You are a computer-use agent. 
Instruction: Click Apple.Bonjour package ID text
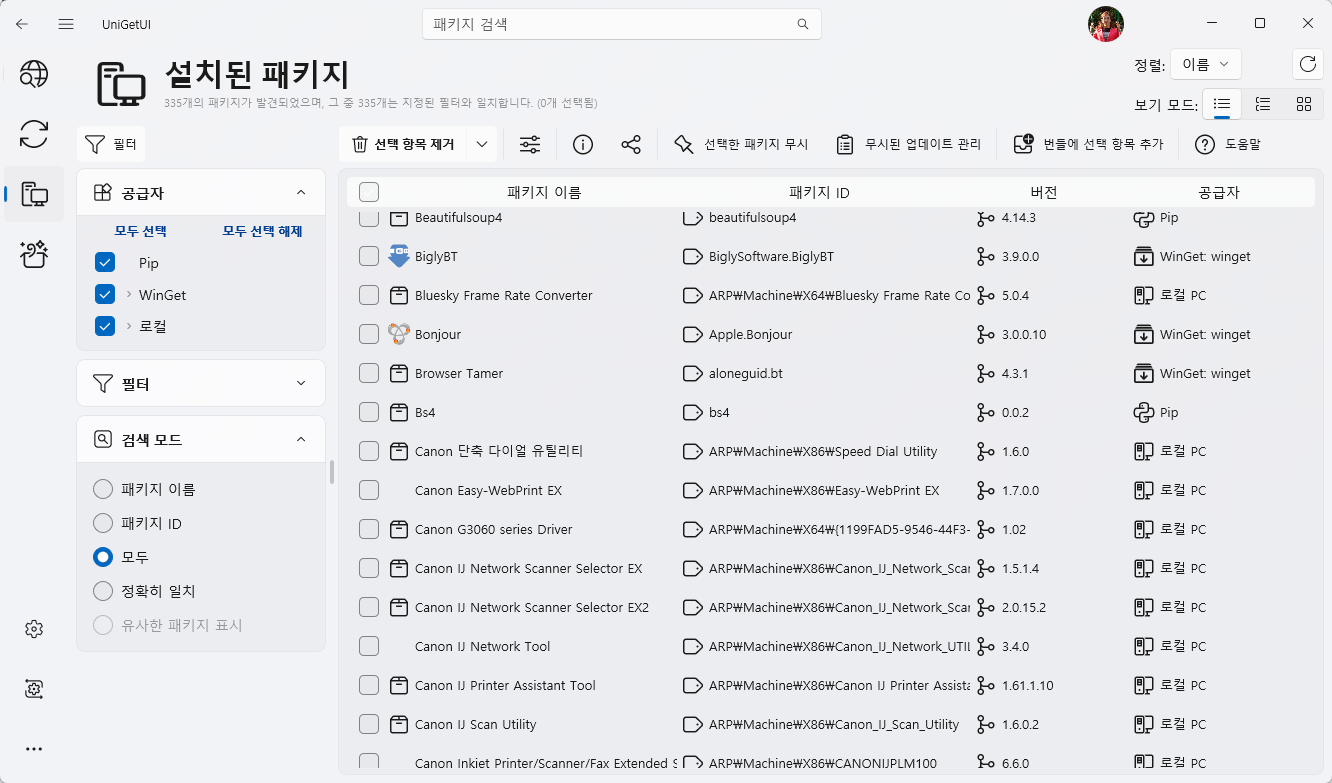(750, 335)
